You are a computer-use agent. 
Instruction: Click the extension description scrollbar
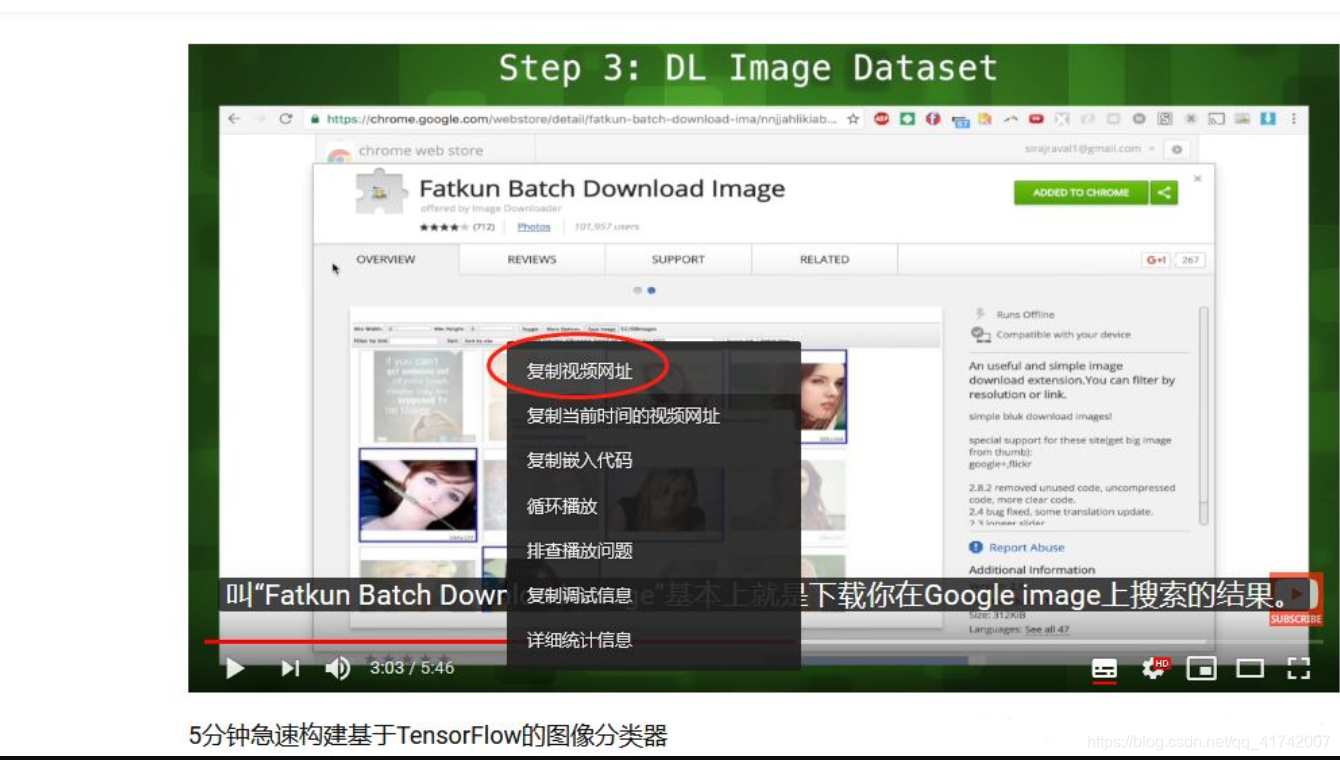1203,415
